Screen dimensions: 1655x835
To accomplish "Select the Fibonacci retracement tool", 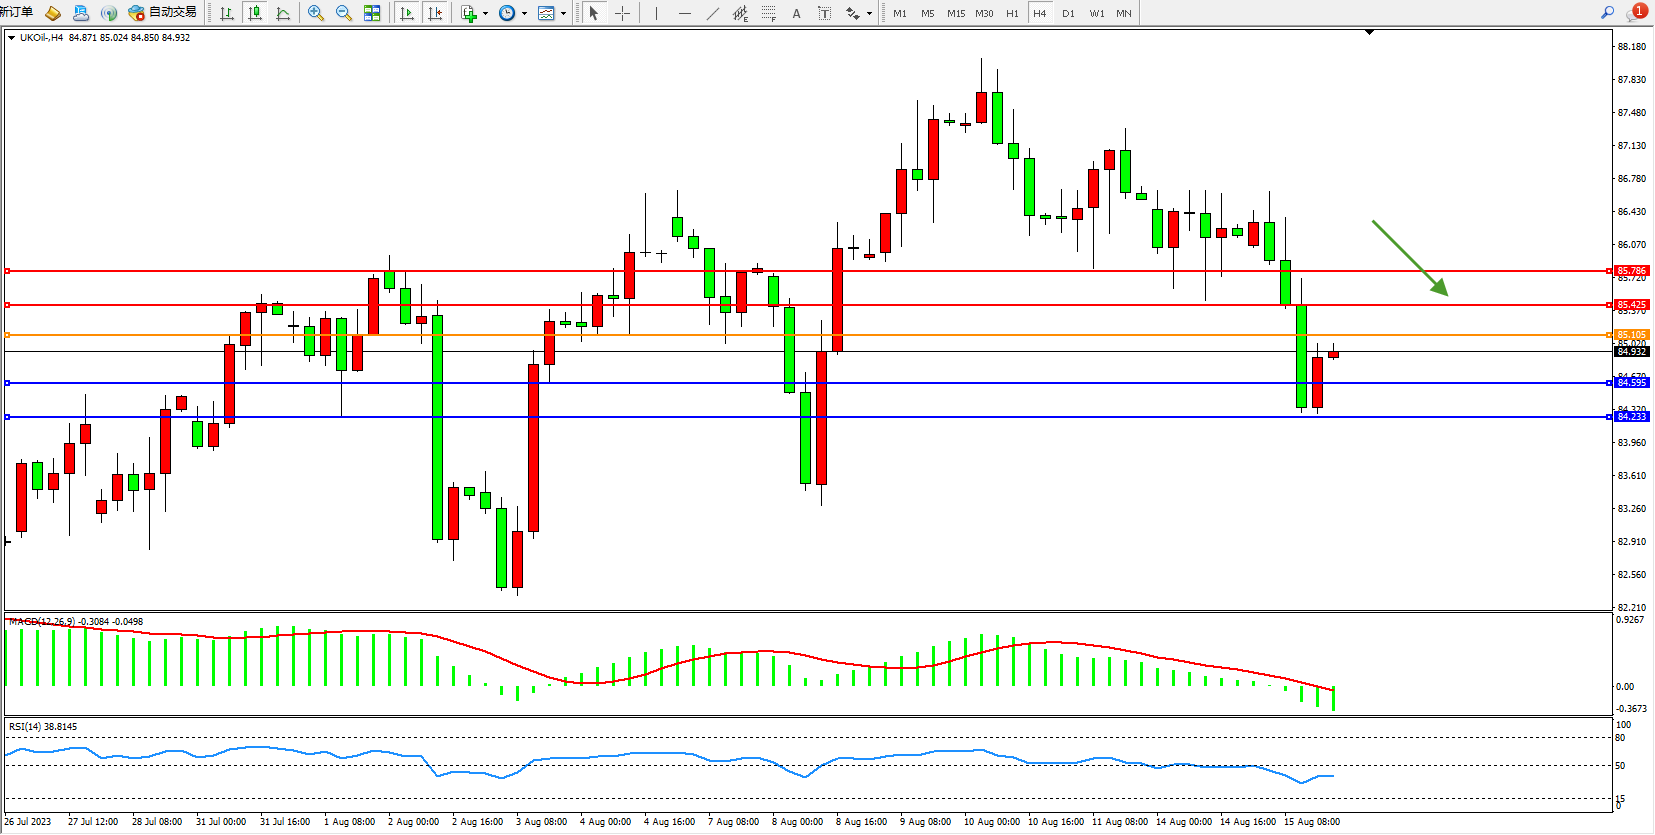I will coord(768,13).
